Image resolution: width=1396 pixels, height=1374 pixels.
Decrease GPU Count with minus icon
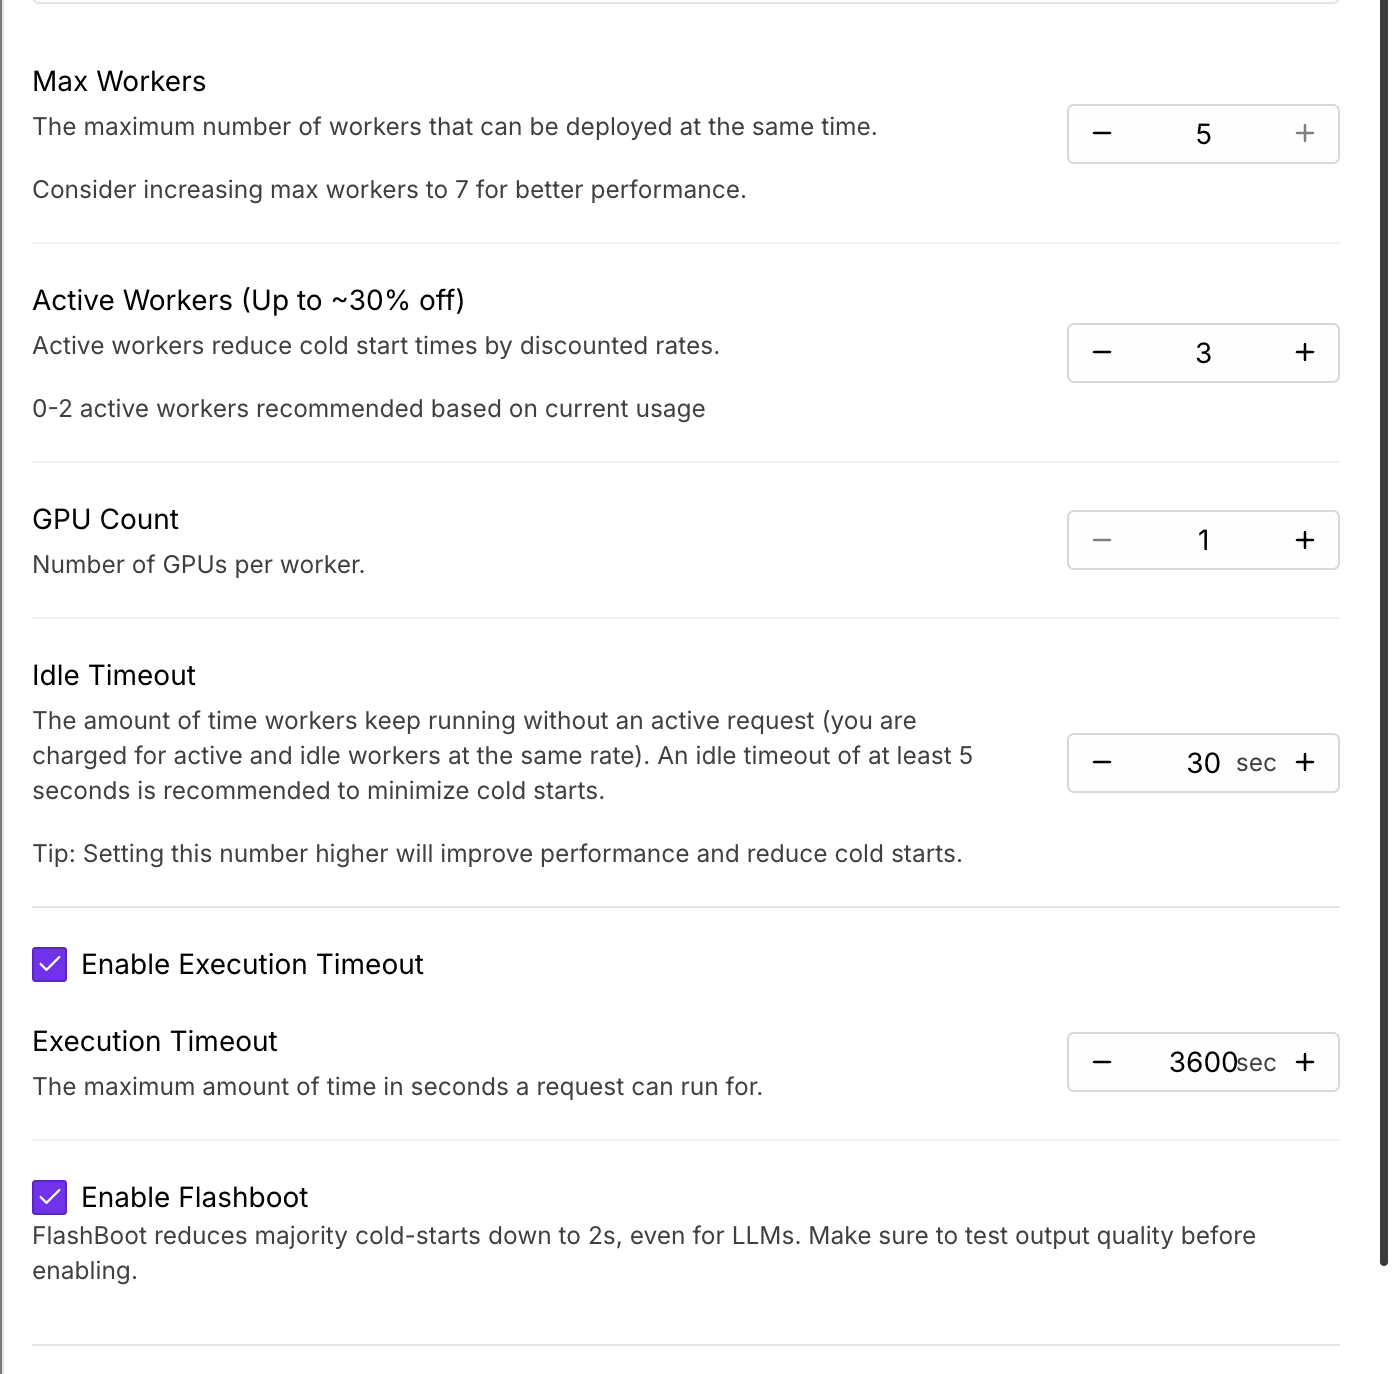1102,541
